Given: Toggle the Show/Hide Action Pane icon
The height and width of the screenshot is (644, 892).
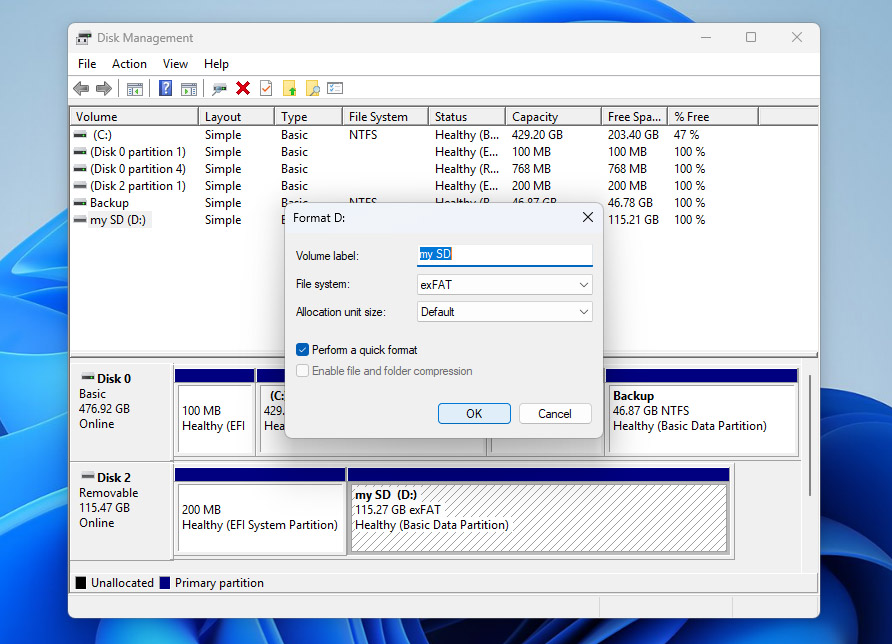Looking at the screenshot, I should click(x=188, y=89).
